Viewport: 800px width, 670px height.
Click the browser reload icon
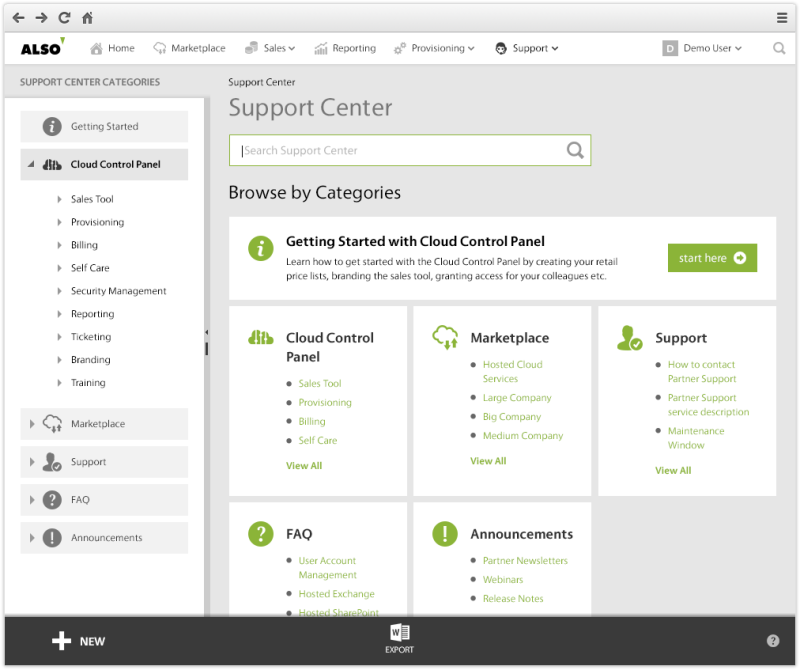coord(65,17)
